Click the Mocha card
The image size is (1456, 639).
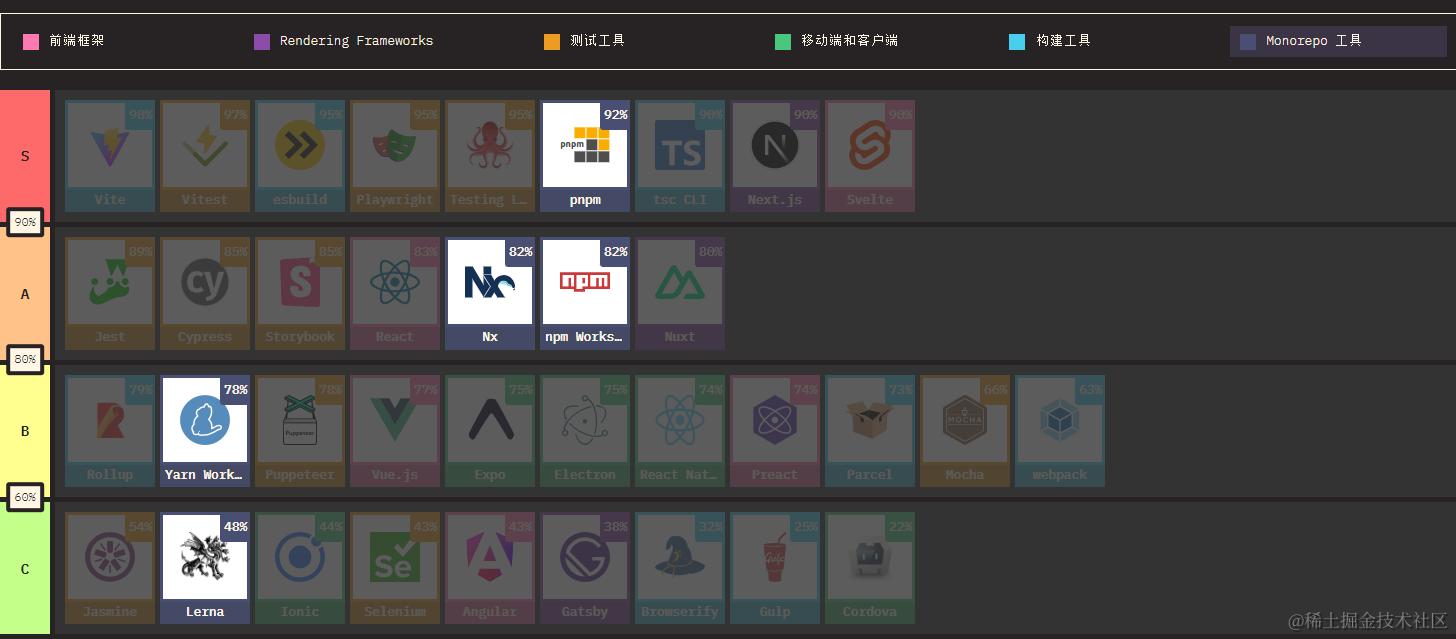tap(965, 431)
